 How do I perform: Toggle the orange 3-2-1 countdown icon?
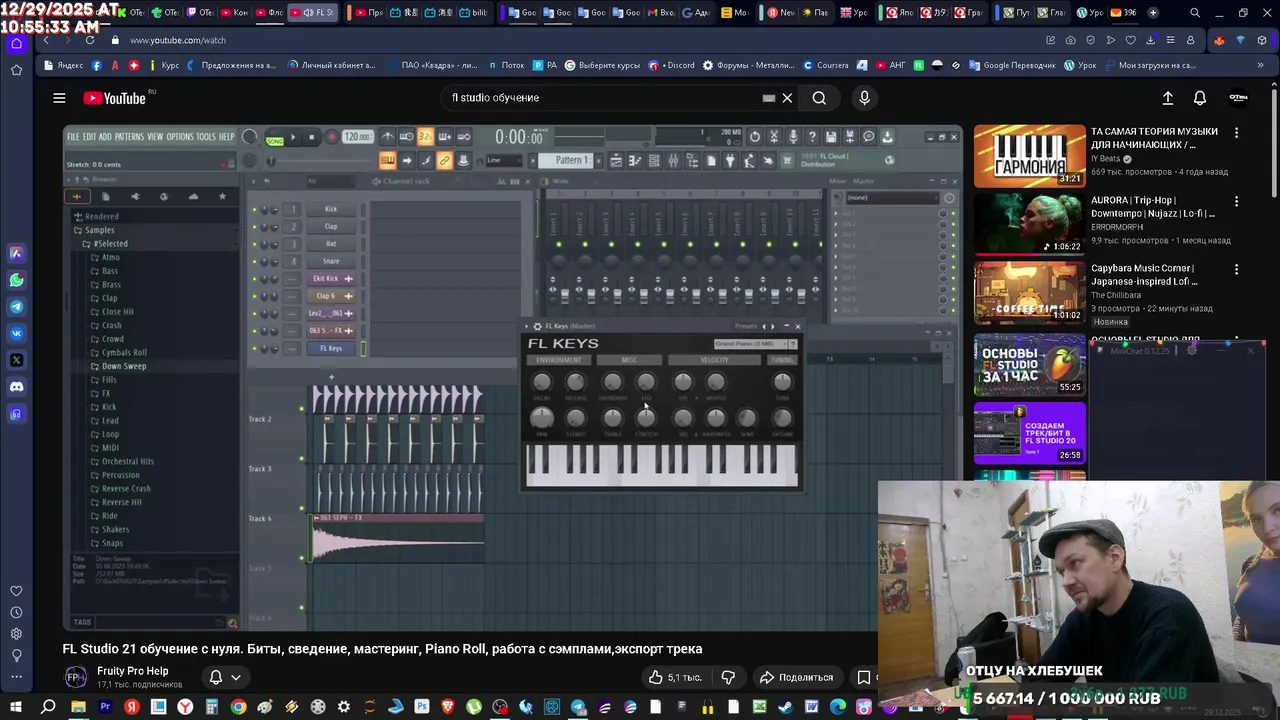[x=425, y=137]
